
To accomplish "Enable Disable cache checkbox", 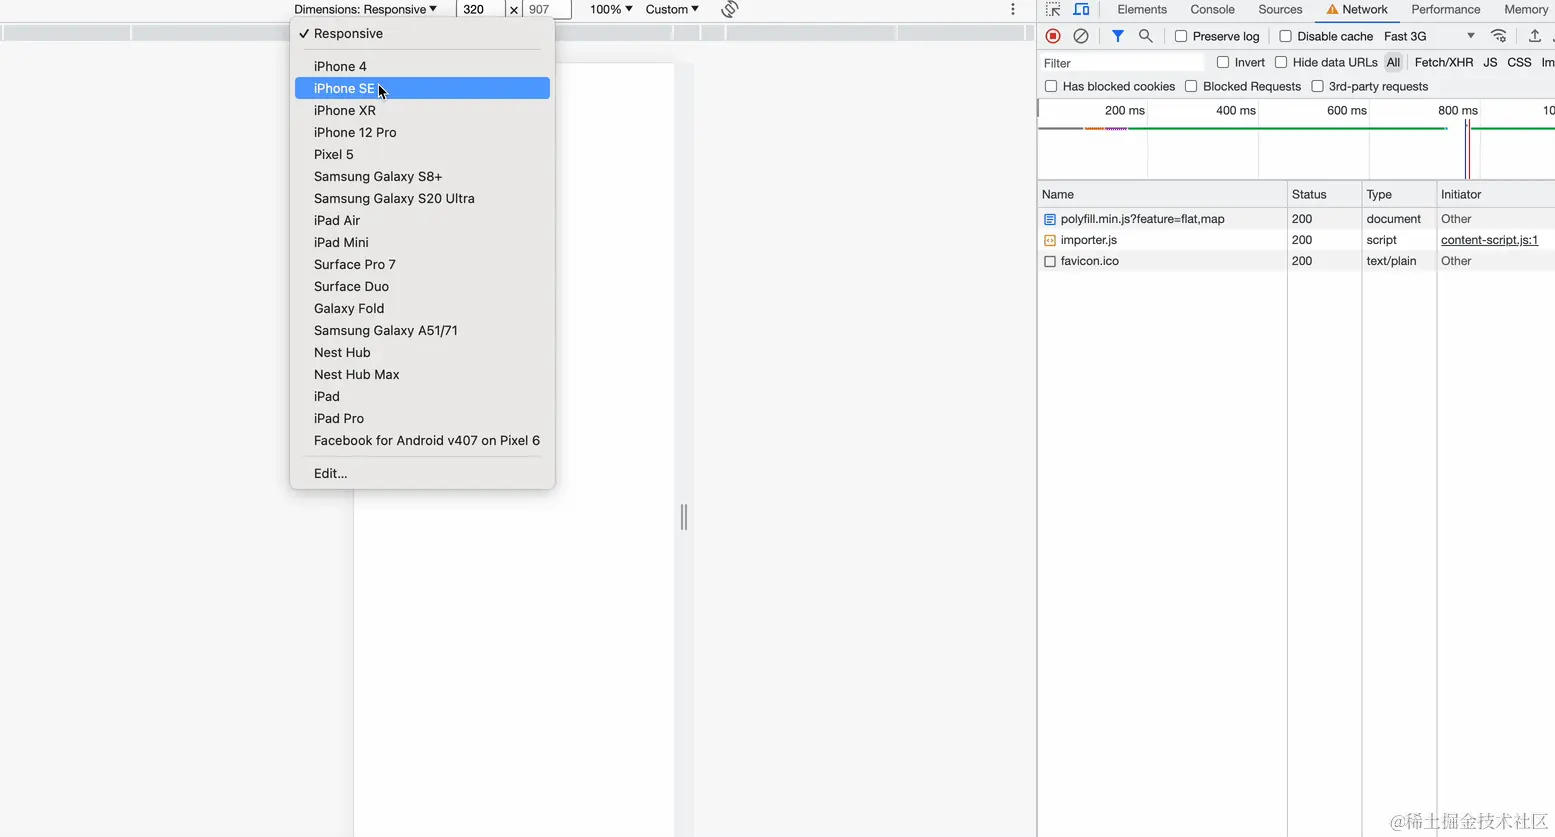I will [x=1285, y=36].
